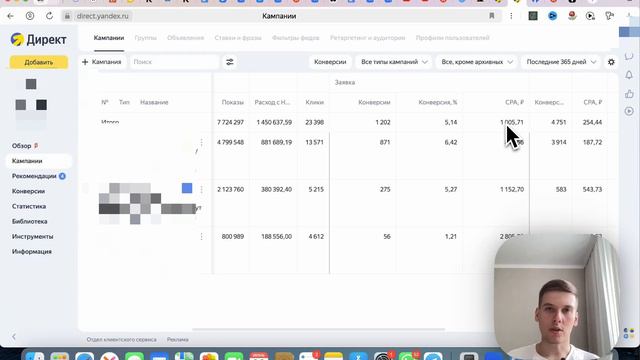Open Конверсии in the sidebar
Image resolution: width=640 pixels, height=360 pixels.
click(x=28, y=191)
